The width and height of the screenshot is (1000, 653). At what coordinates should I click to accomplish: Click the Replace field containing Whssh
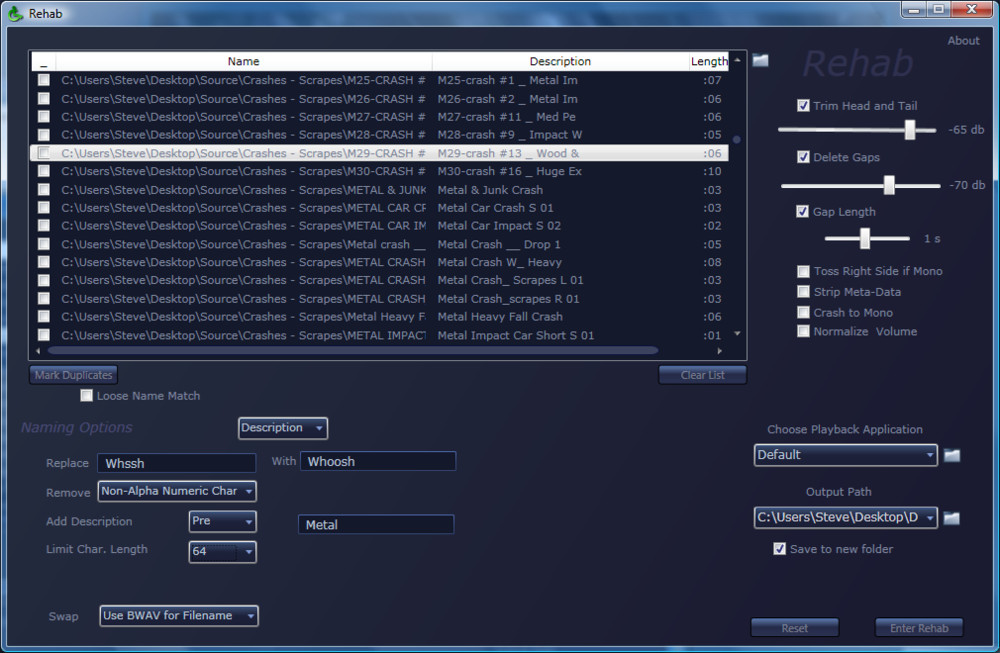177,463
